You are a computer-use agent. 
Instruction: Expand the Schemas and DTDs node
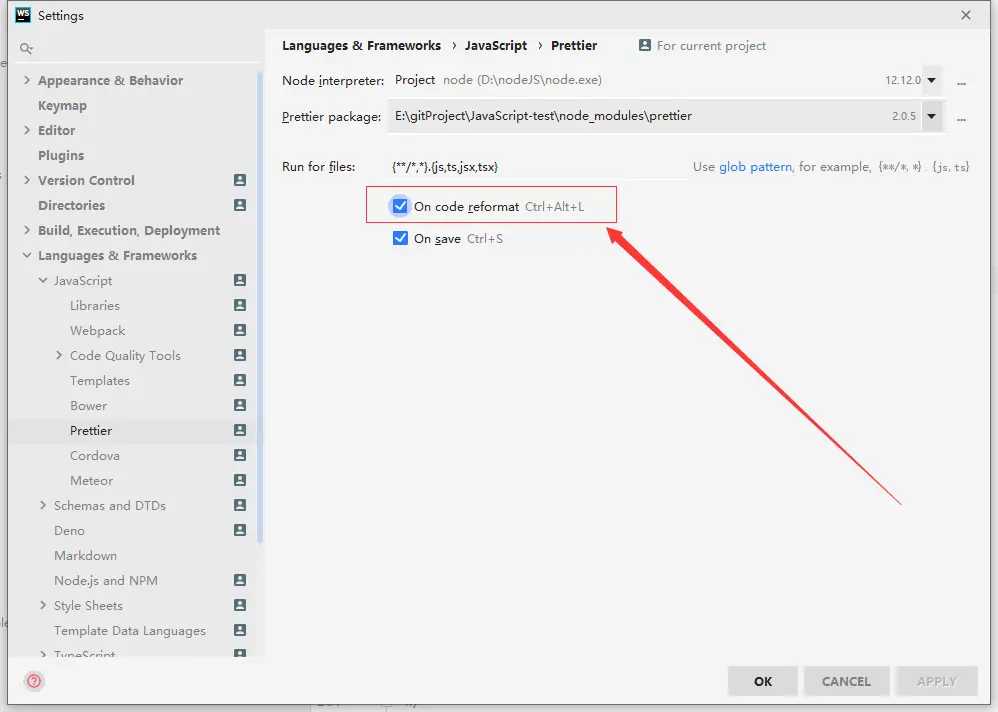(x=43, y=505)
